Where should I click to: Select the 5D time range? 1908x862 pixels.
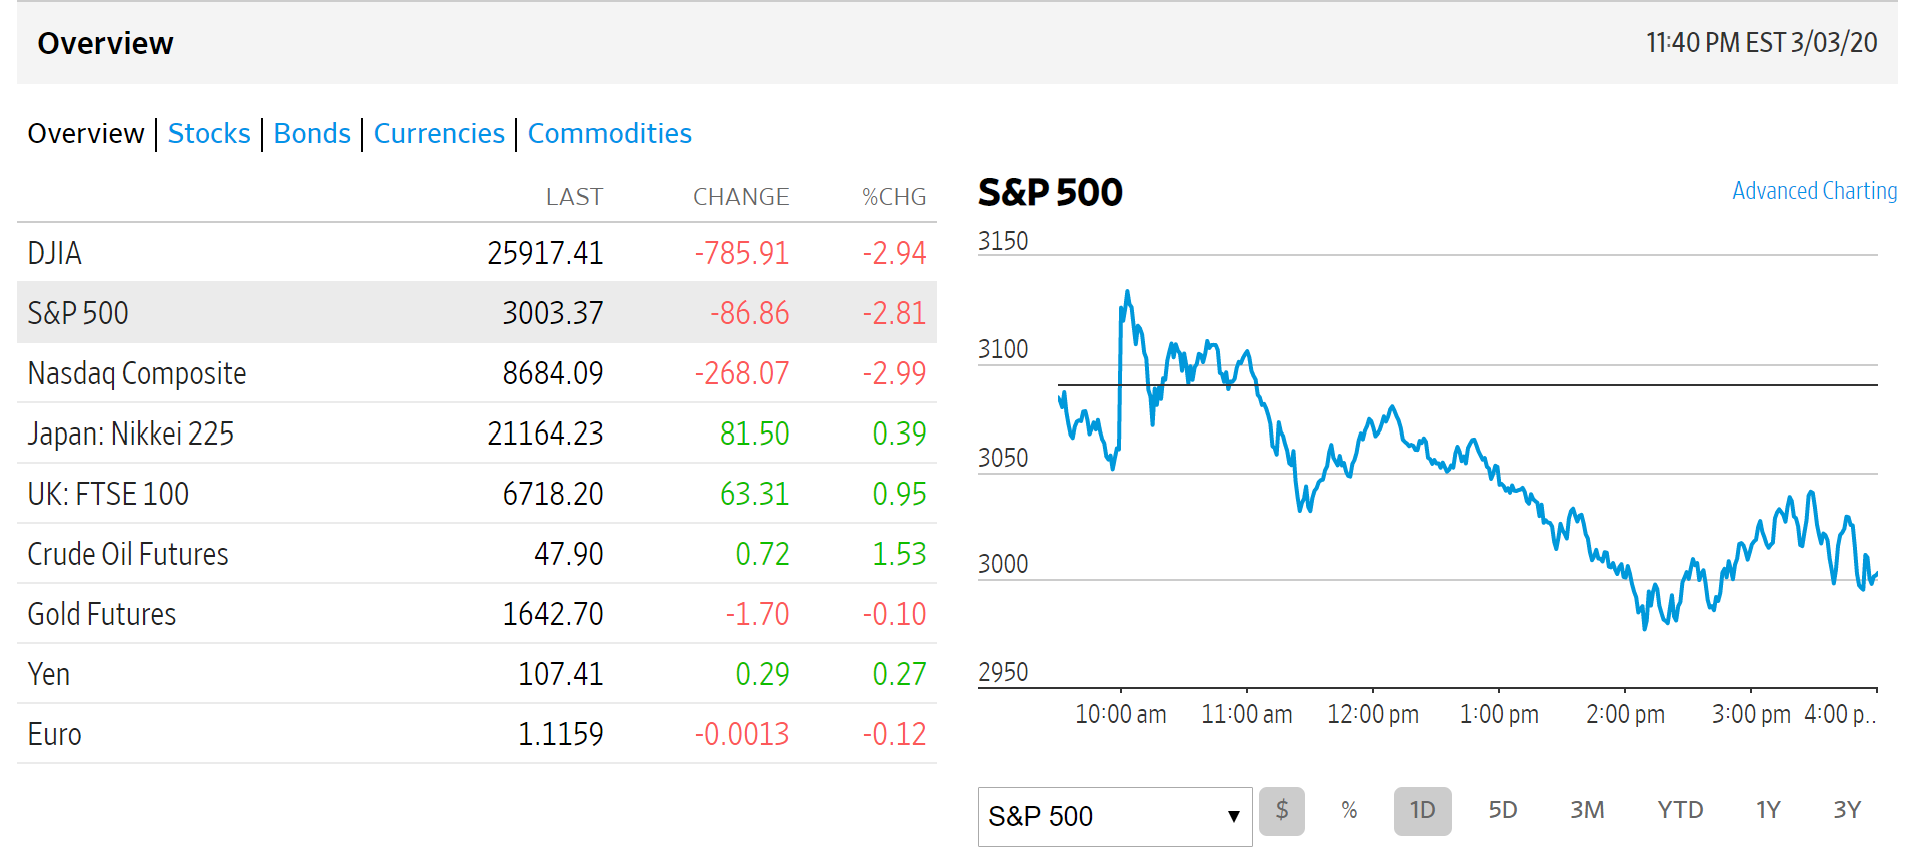pos(1502,810)
